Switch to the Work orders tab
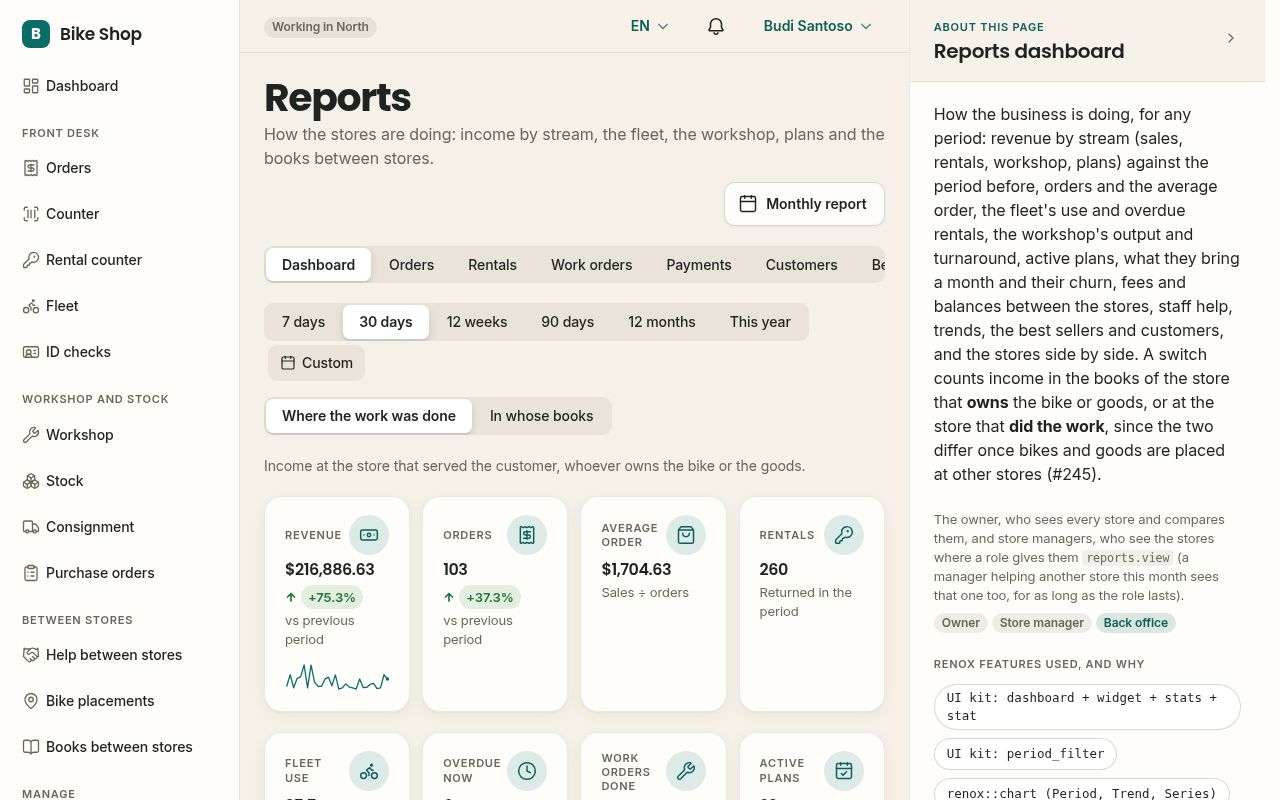 coord(591,265)
